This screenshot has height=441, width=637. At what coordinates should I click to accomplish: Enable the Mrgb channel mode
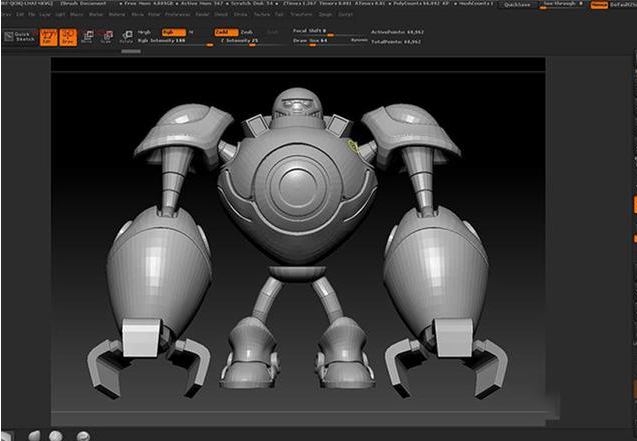coord(144,32)
